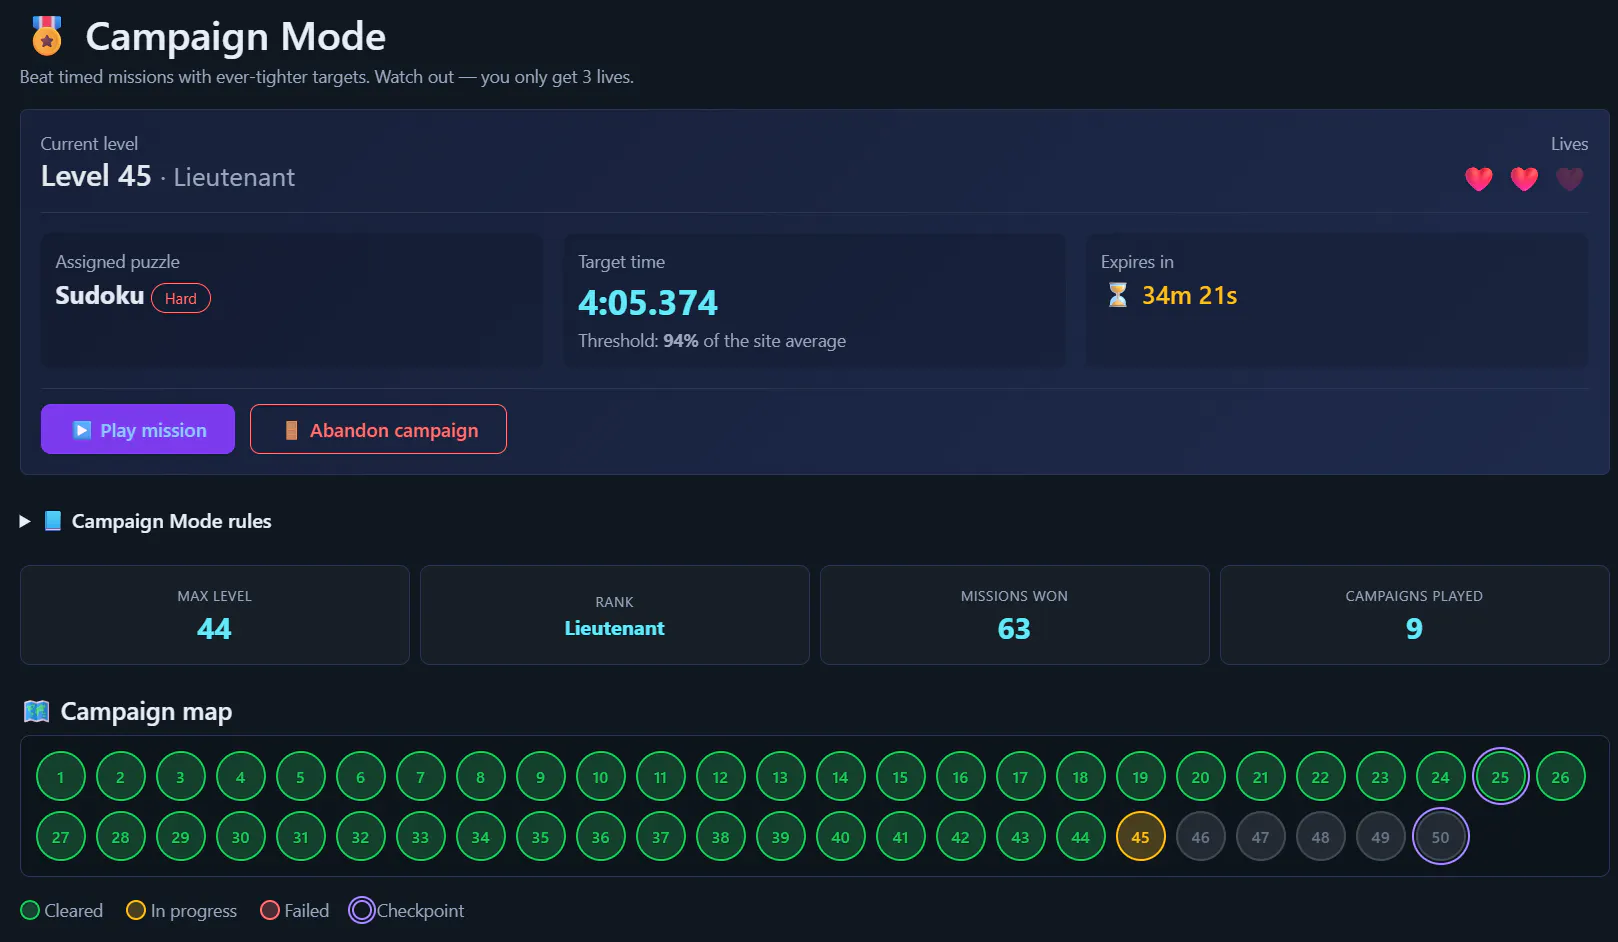Start the mission with Play mission

click(x=138, y=429)
